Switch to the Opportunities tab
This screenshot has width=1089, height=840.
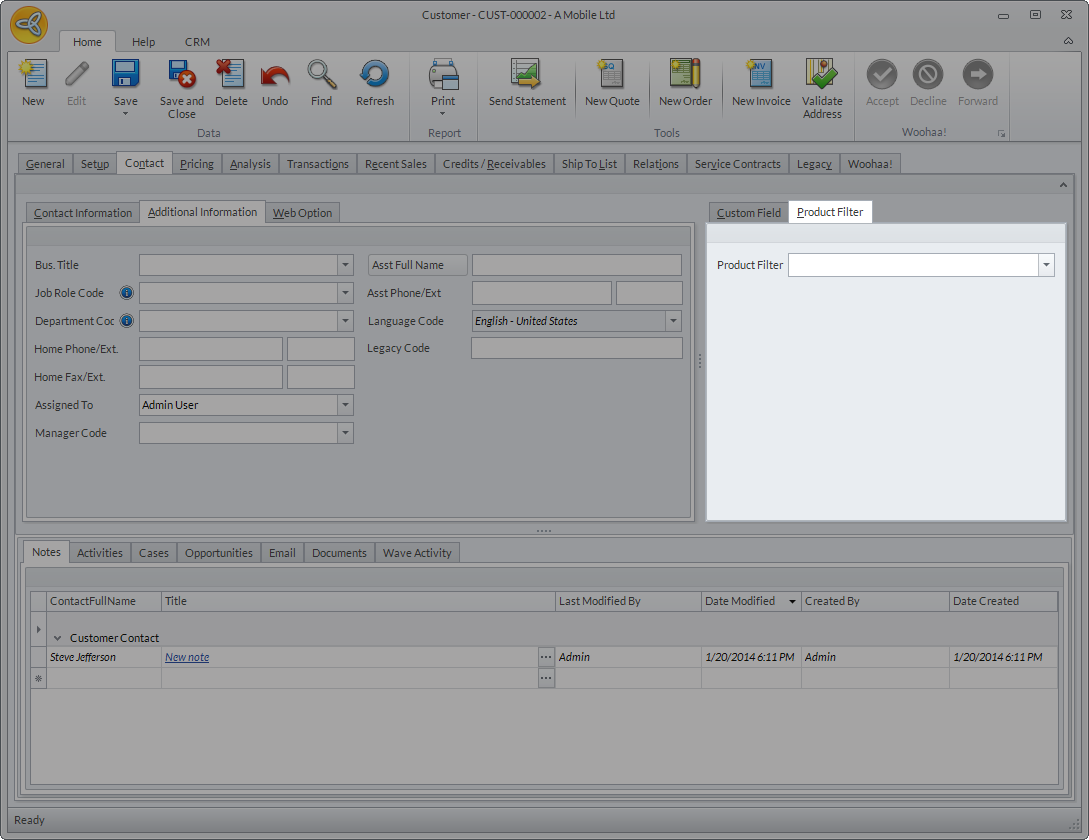(218, 553)
